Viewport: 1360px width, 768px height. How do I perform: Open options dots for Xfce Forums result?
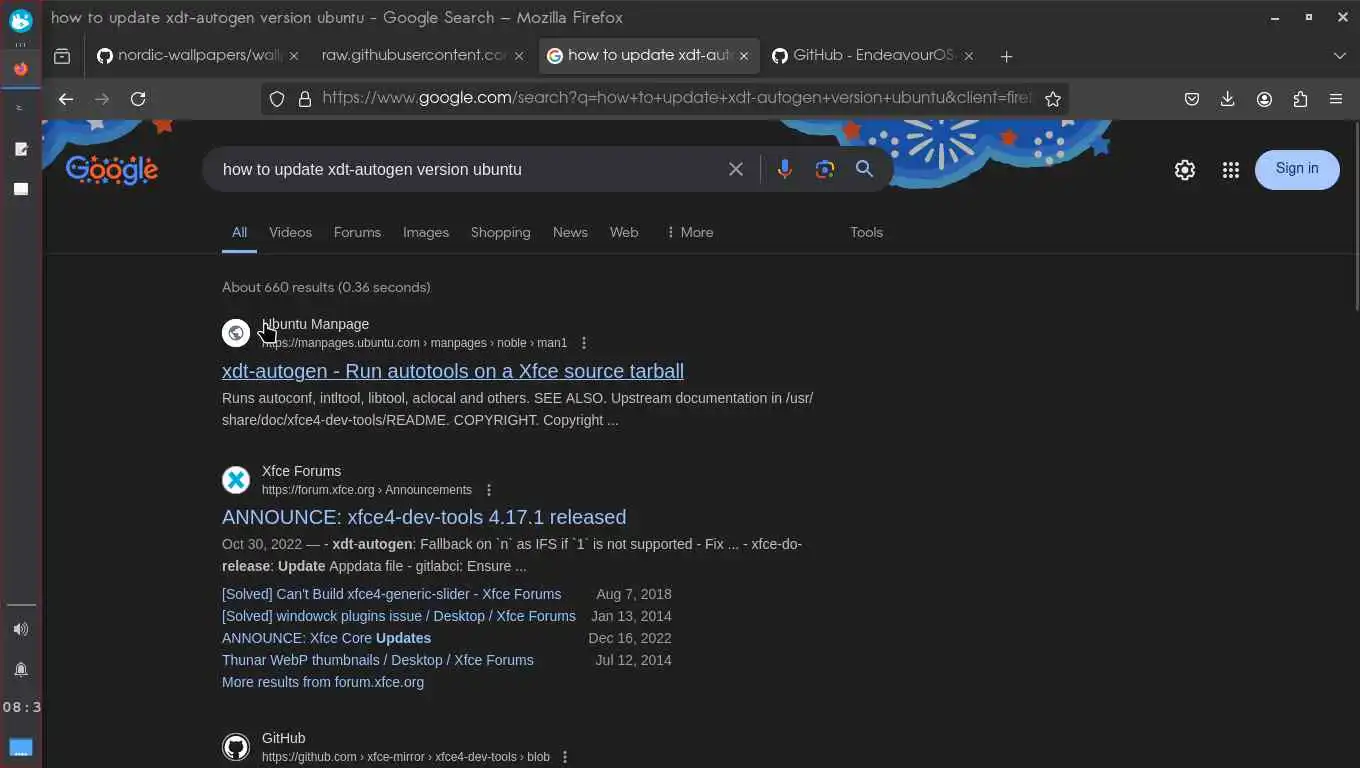[489, 490]
